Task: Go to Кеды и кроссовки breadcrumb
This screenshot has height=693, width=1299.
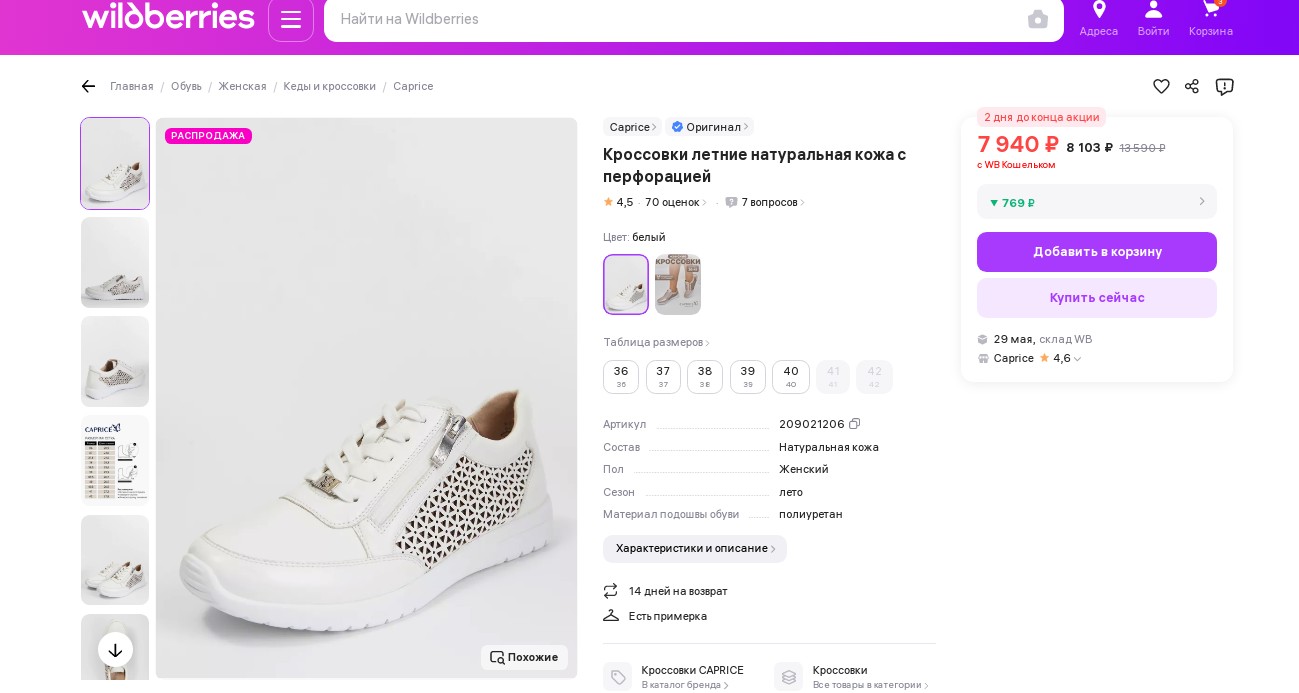Action: point(329,87)
